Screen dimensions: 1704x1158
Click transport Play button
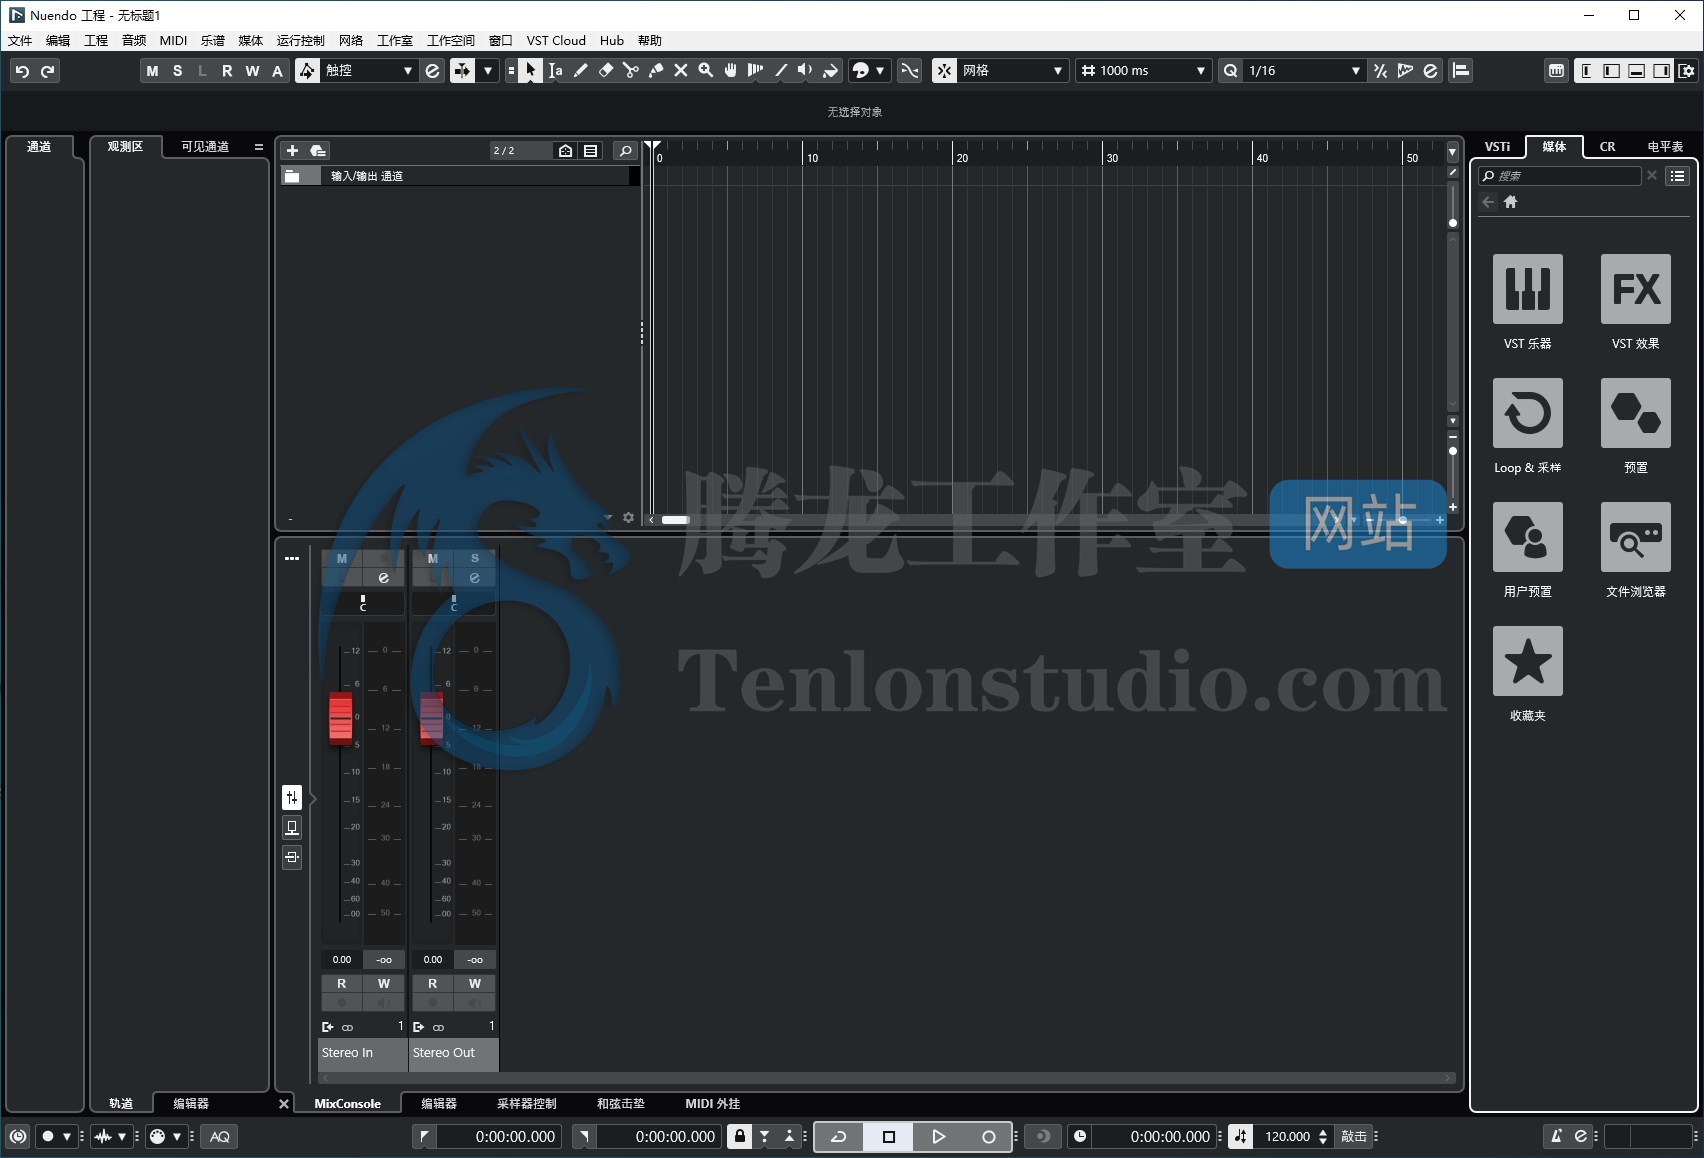point(938,1136)
